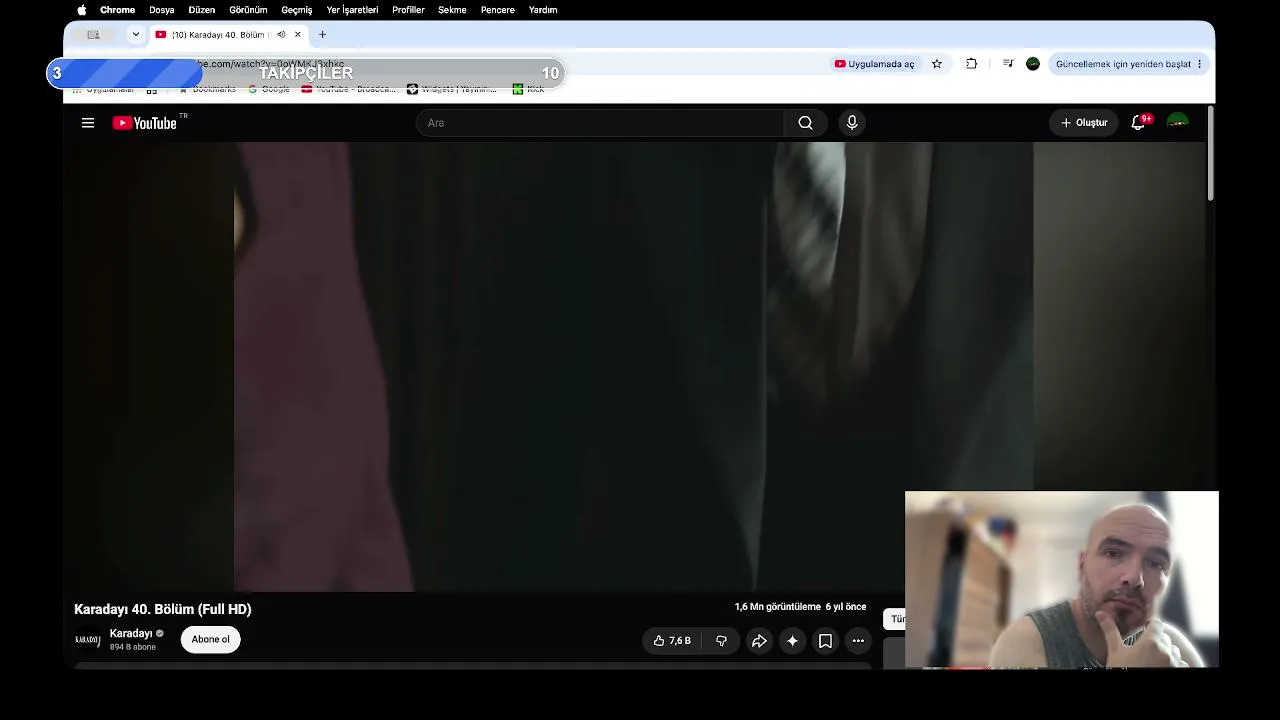The width and height of the screenshot is (1280, 720).
Task: Close the Karadayı 40. Bölüm tab
Action: tap(297, 35)
